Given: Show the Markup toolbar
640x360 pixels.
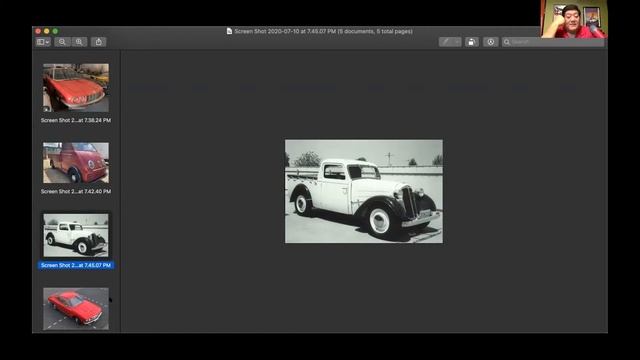Looking at the screenshot, I should click(491, 42).
